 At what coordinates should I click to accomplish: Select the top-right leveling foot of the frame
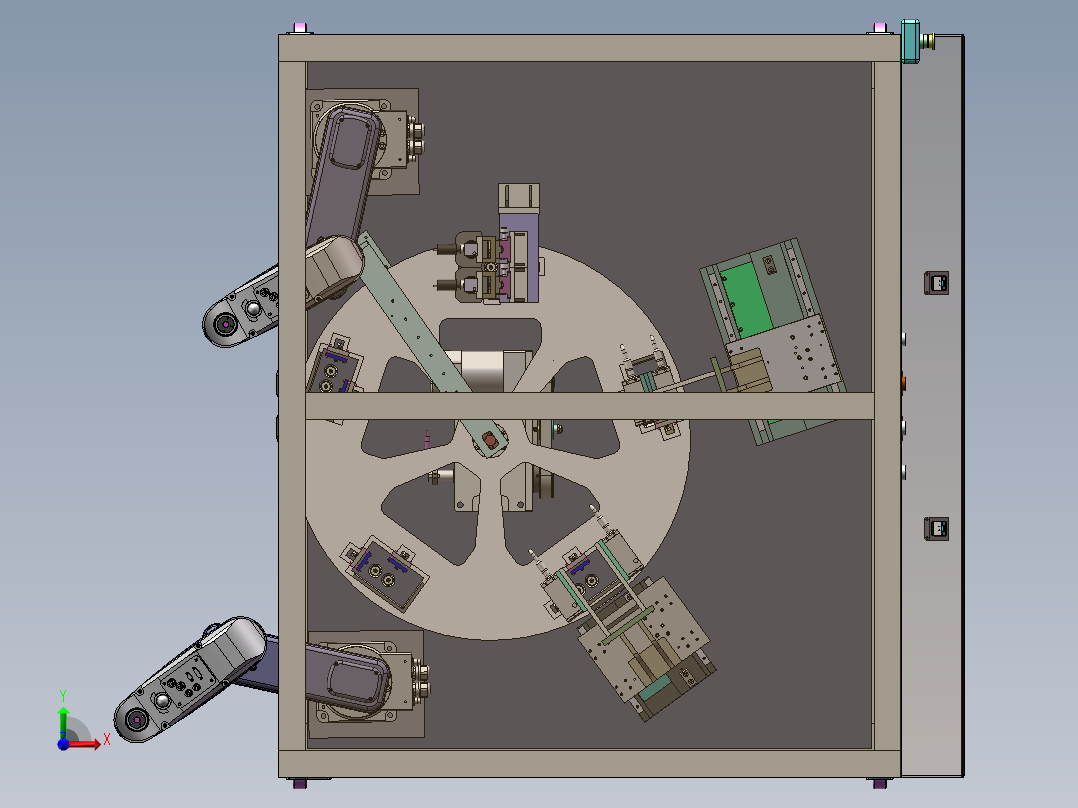tap(879, 28)
